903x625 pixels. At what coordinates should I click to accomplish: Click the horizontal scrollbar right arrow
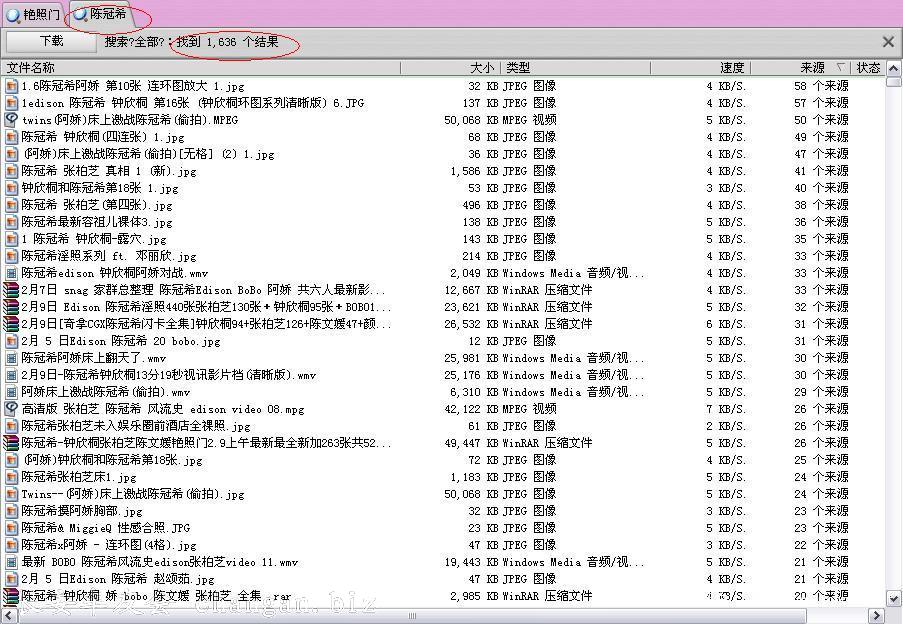877,616
